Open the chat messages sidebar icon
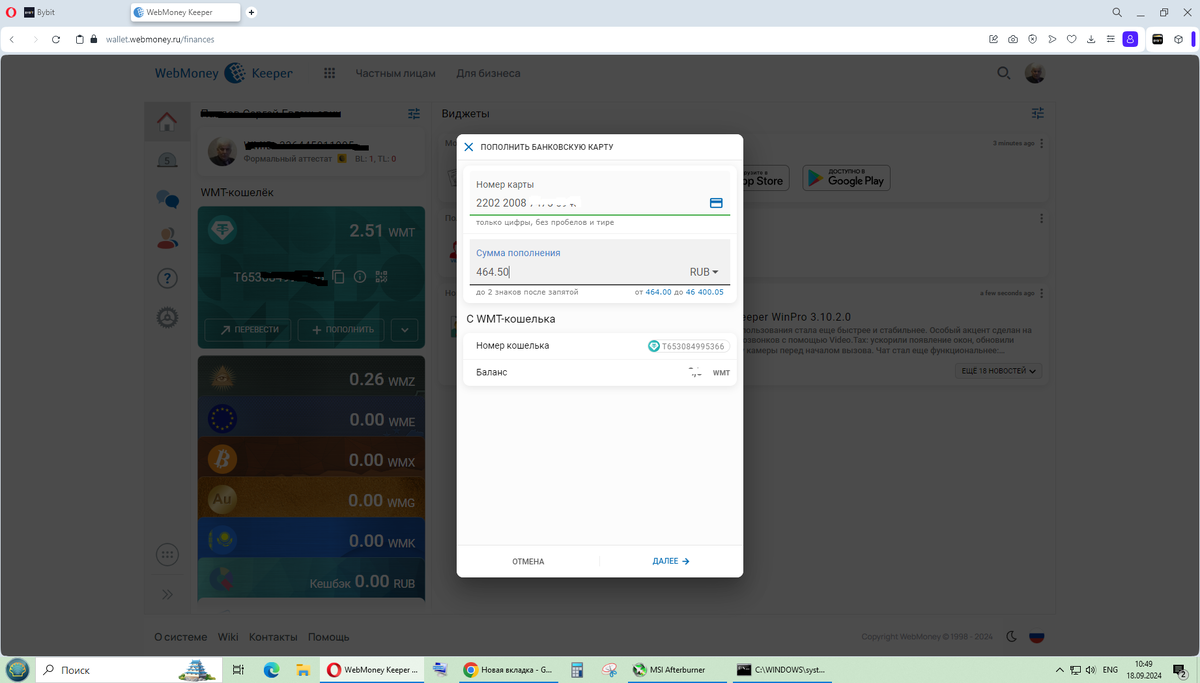Viewport: 1200px width, 683px height. pos(167,199)
